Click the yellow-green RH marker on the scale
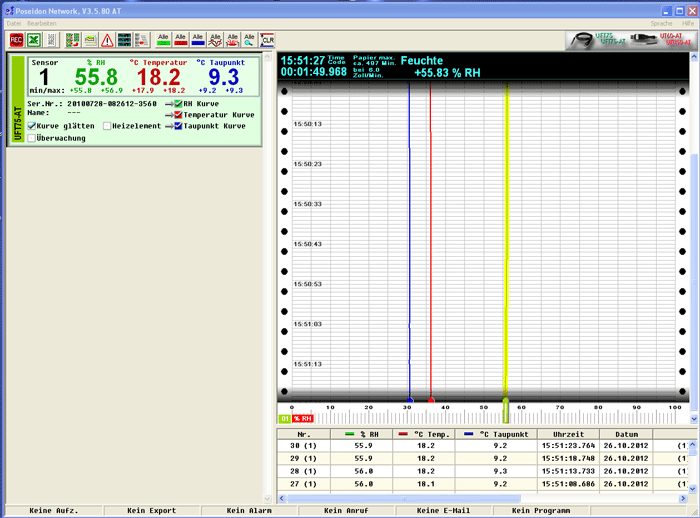700x518 pixels. pos(506,410)
